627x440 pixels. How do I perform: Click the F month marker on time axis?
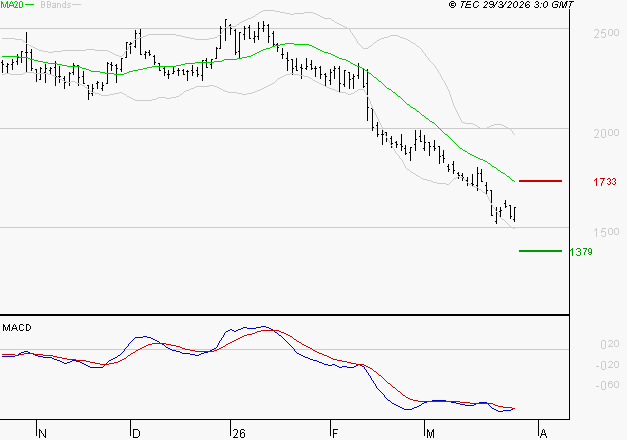[335, 434]
